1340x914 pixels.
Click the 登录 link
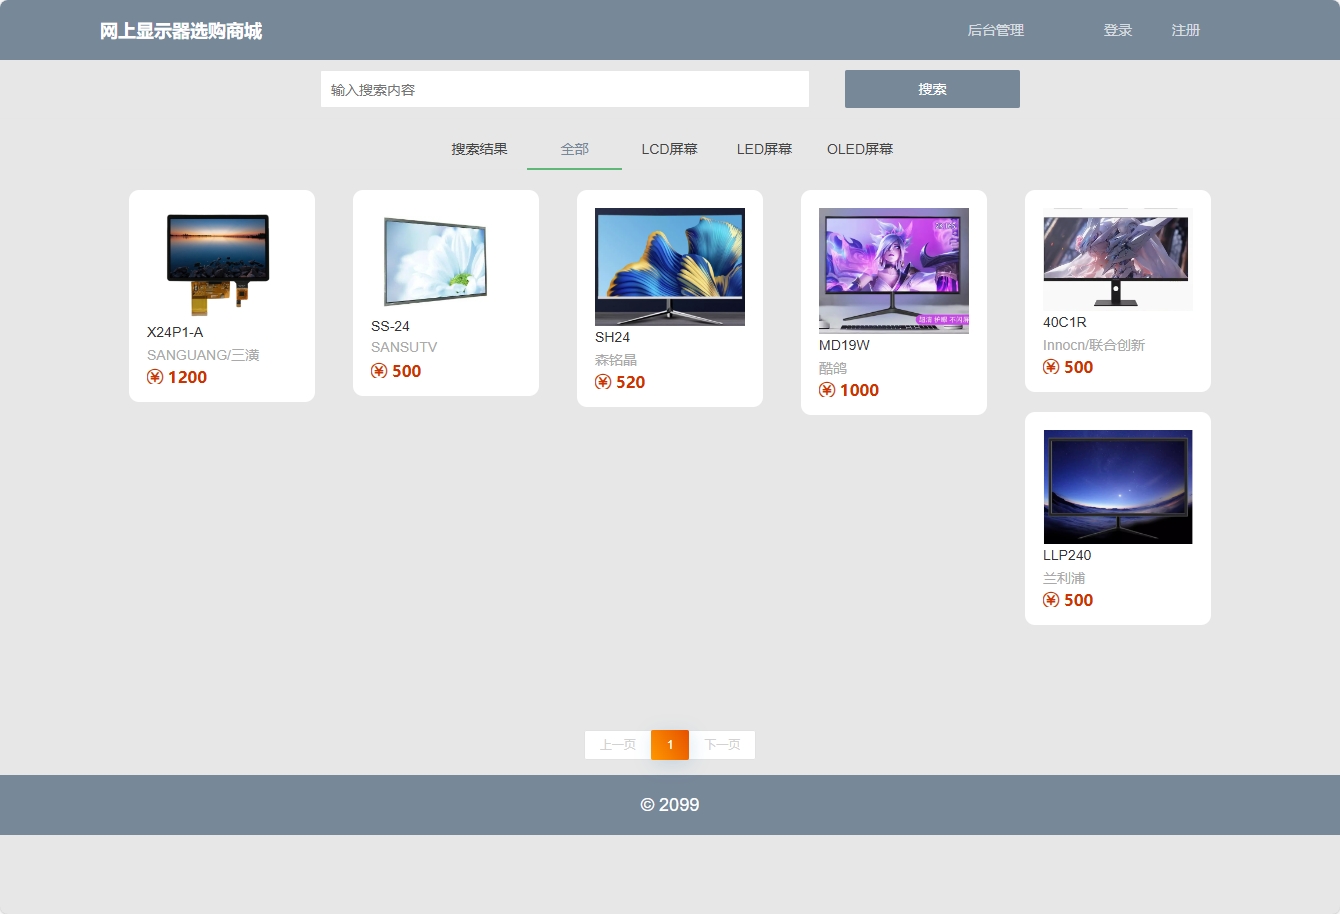click(1117, 30)
